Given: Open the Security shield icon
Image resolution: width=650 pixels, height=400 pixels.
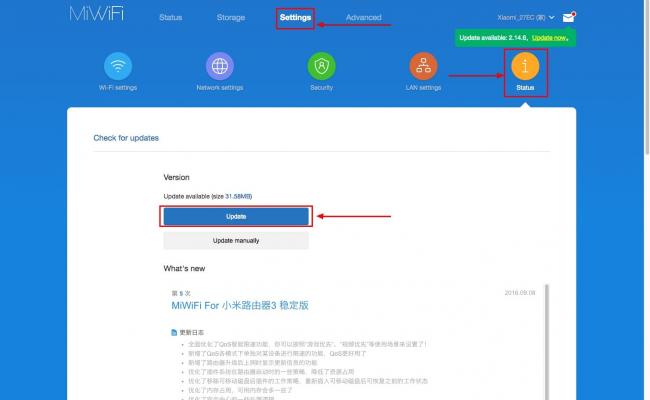Looking at the screenshot, I should [321, 66].
